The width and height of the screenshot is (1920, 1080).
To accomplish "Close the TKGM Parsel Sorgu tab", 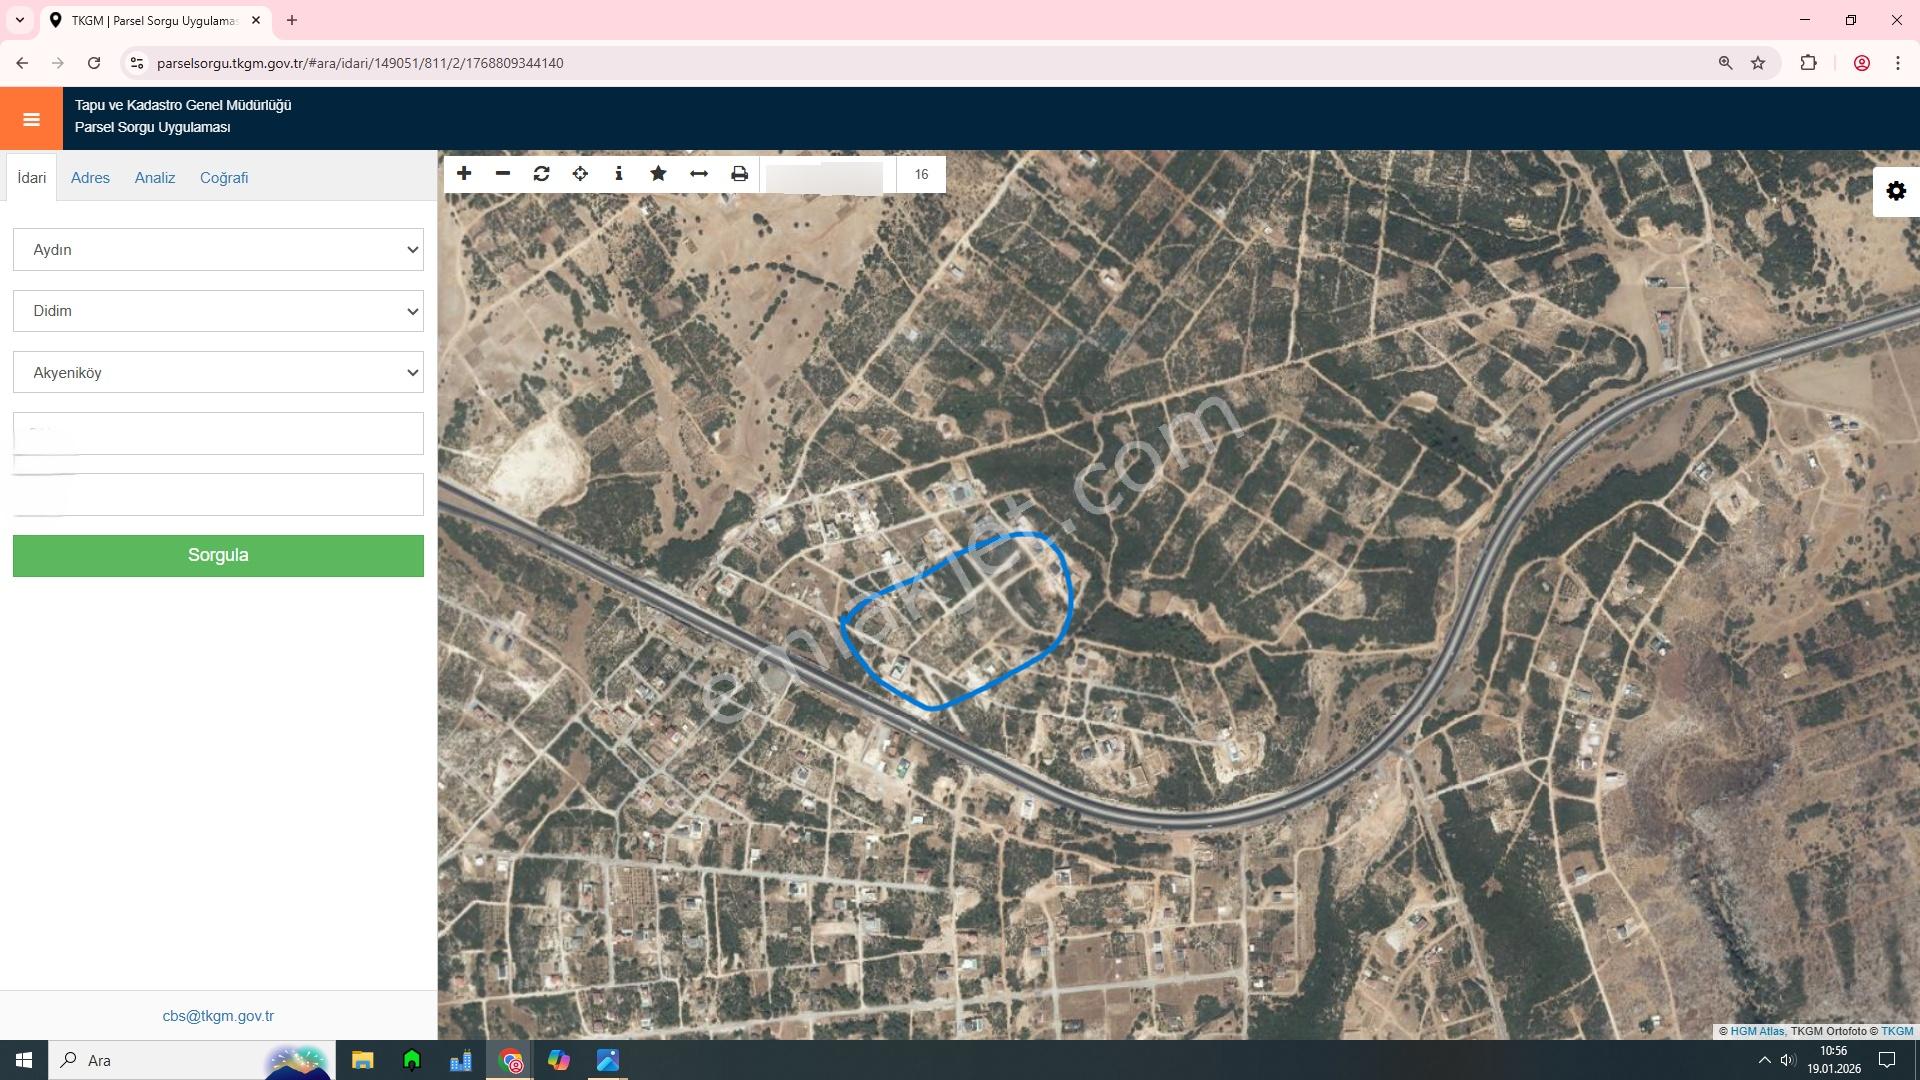I will click(x=256, y=20).
